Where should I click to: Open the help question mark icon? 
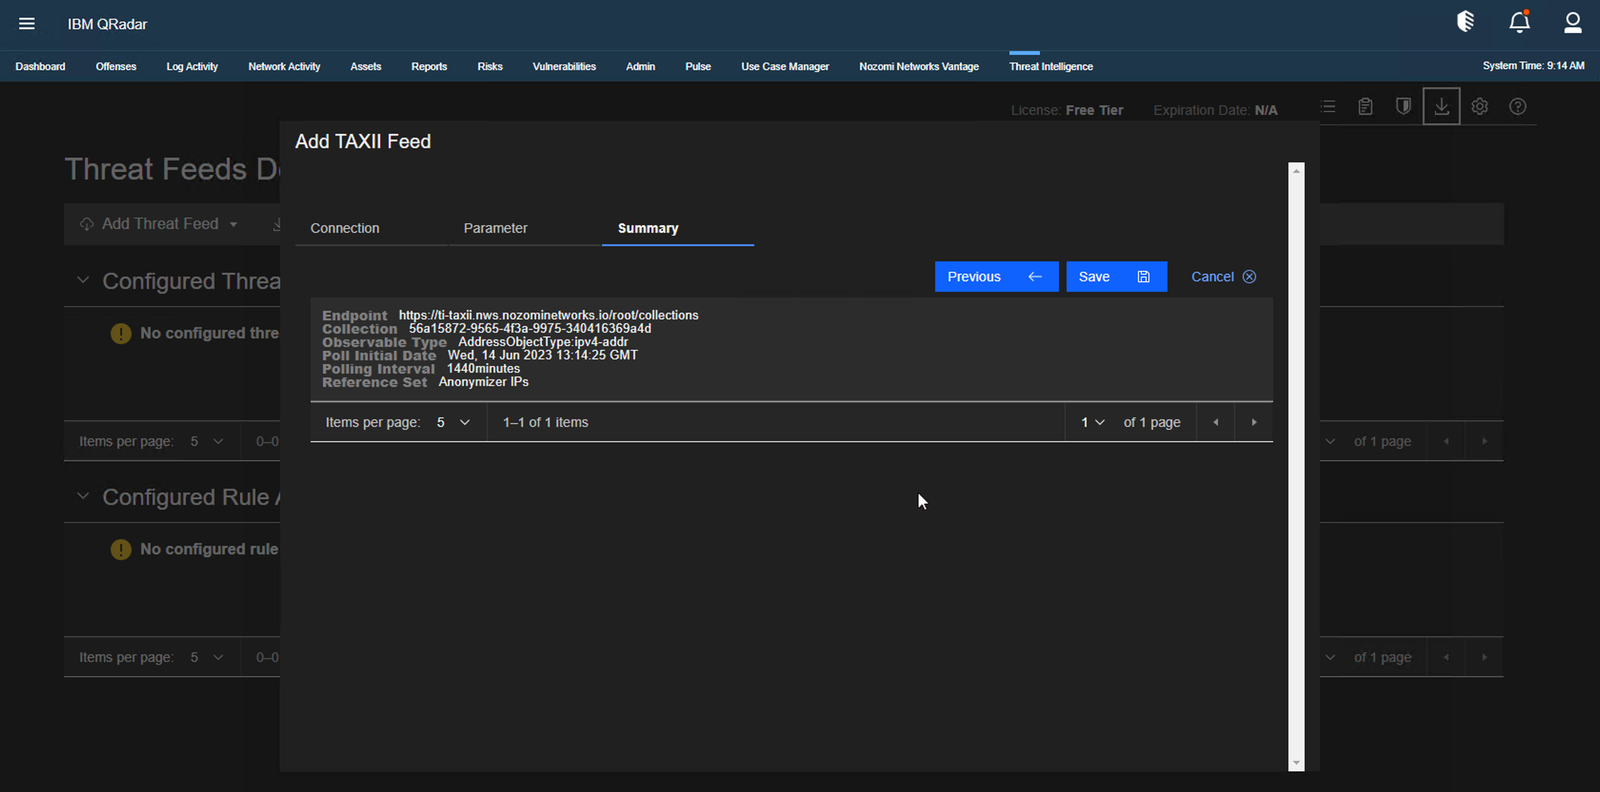[1518, 106]
